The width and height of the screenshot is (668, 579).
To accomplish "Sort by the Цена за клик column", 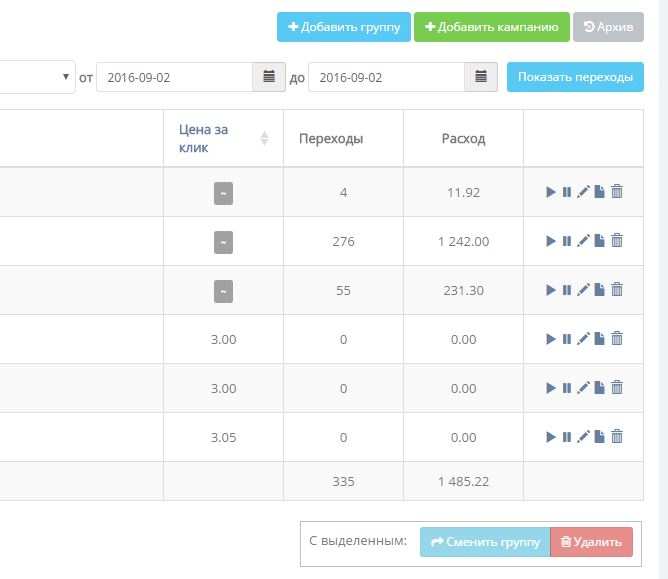I will pos(264,139).
